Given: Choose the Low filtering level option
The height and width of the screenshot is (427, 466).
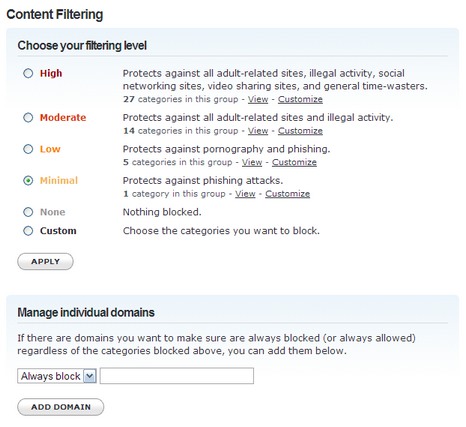Looking at the screenshot, I should coord(28,149).
